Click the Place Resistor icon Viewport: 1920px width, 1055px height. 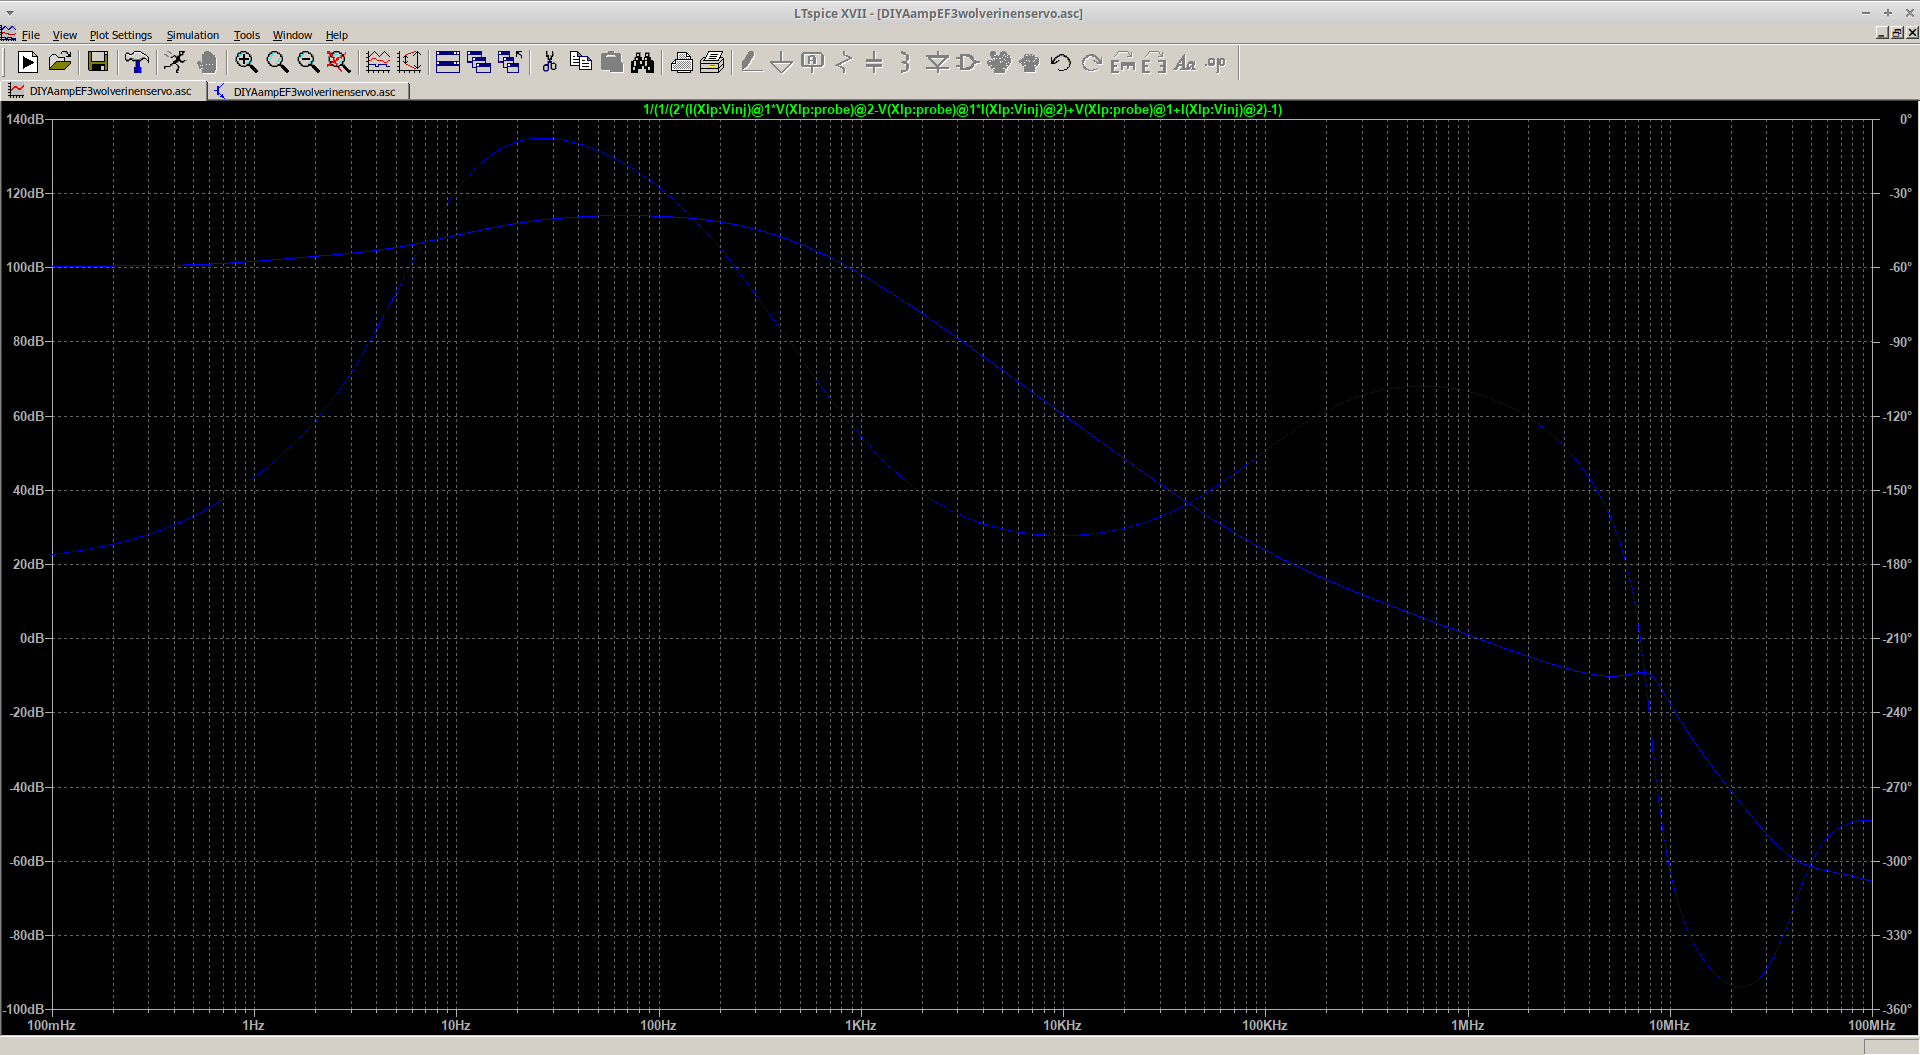pos(844,63)
